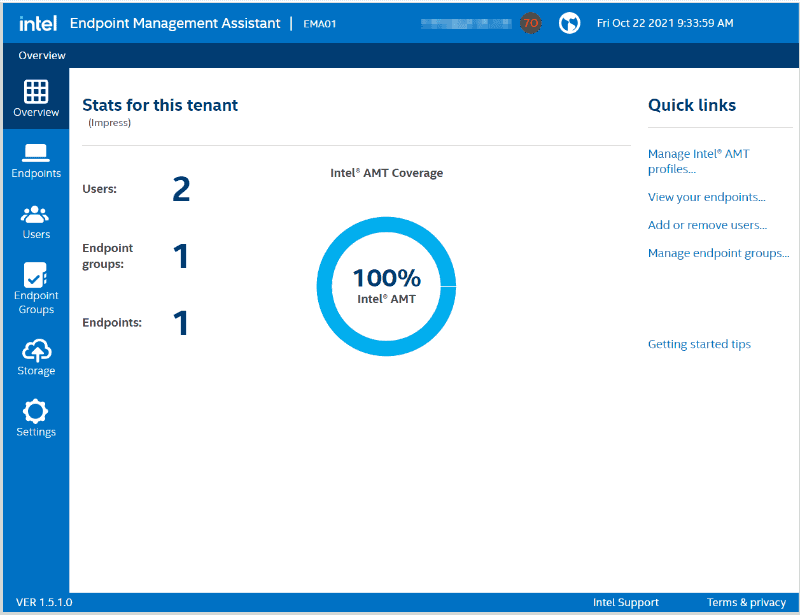This screenshot has height=615, width=800.
Task: Select the Overview tab below the header
Action: pos(42,56)
